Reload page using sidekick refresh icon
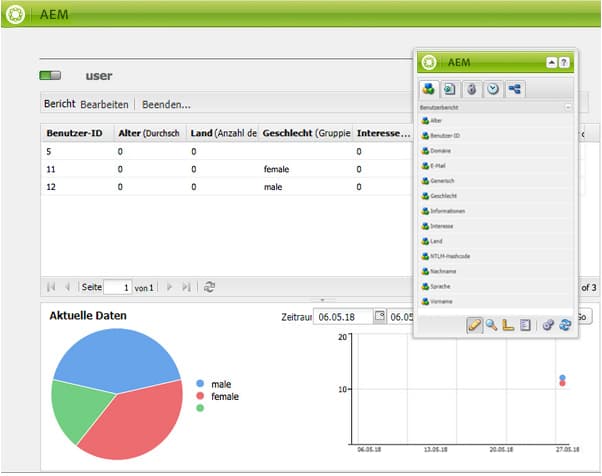602x476 pixels. coord(565,325)
